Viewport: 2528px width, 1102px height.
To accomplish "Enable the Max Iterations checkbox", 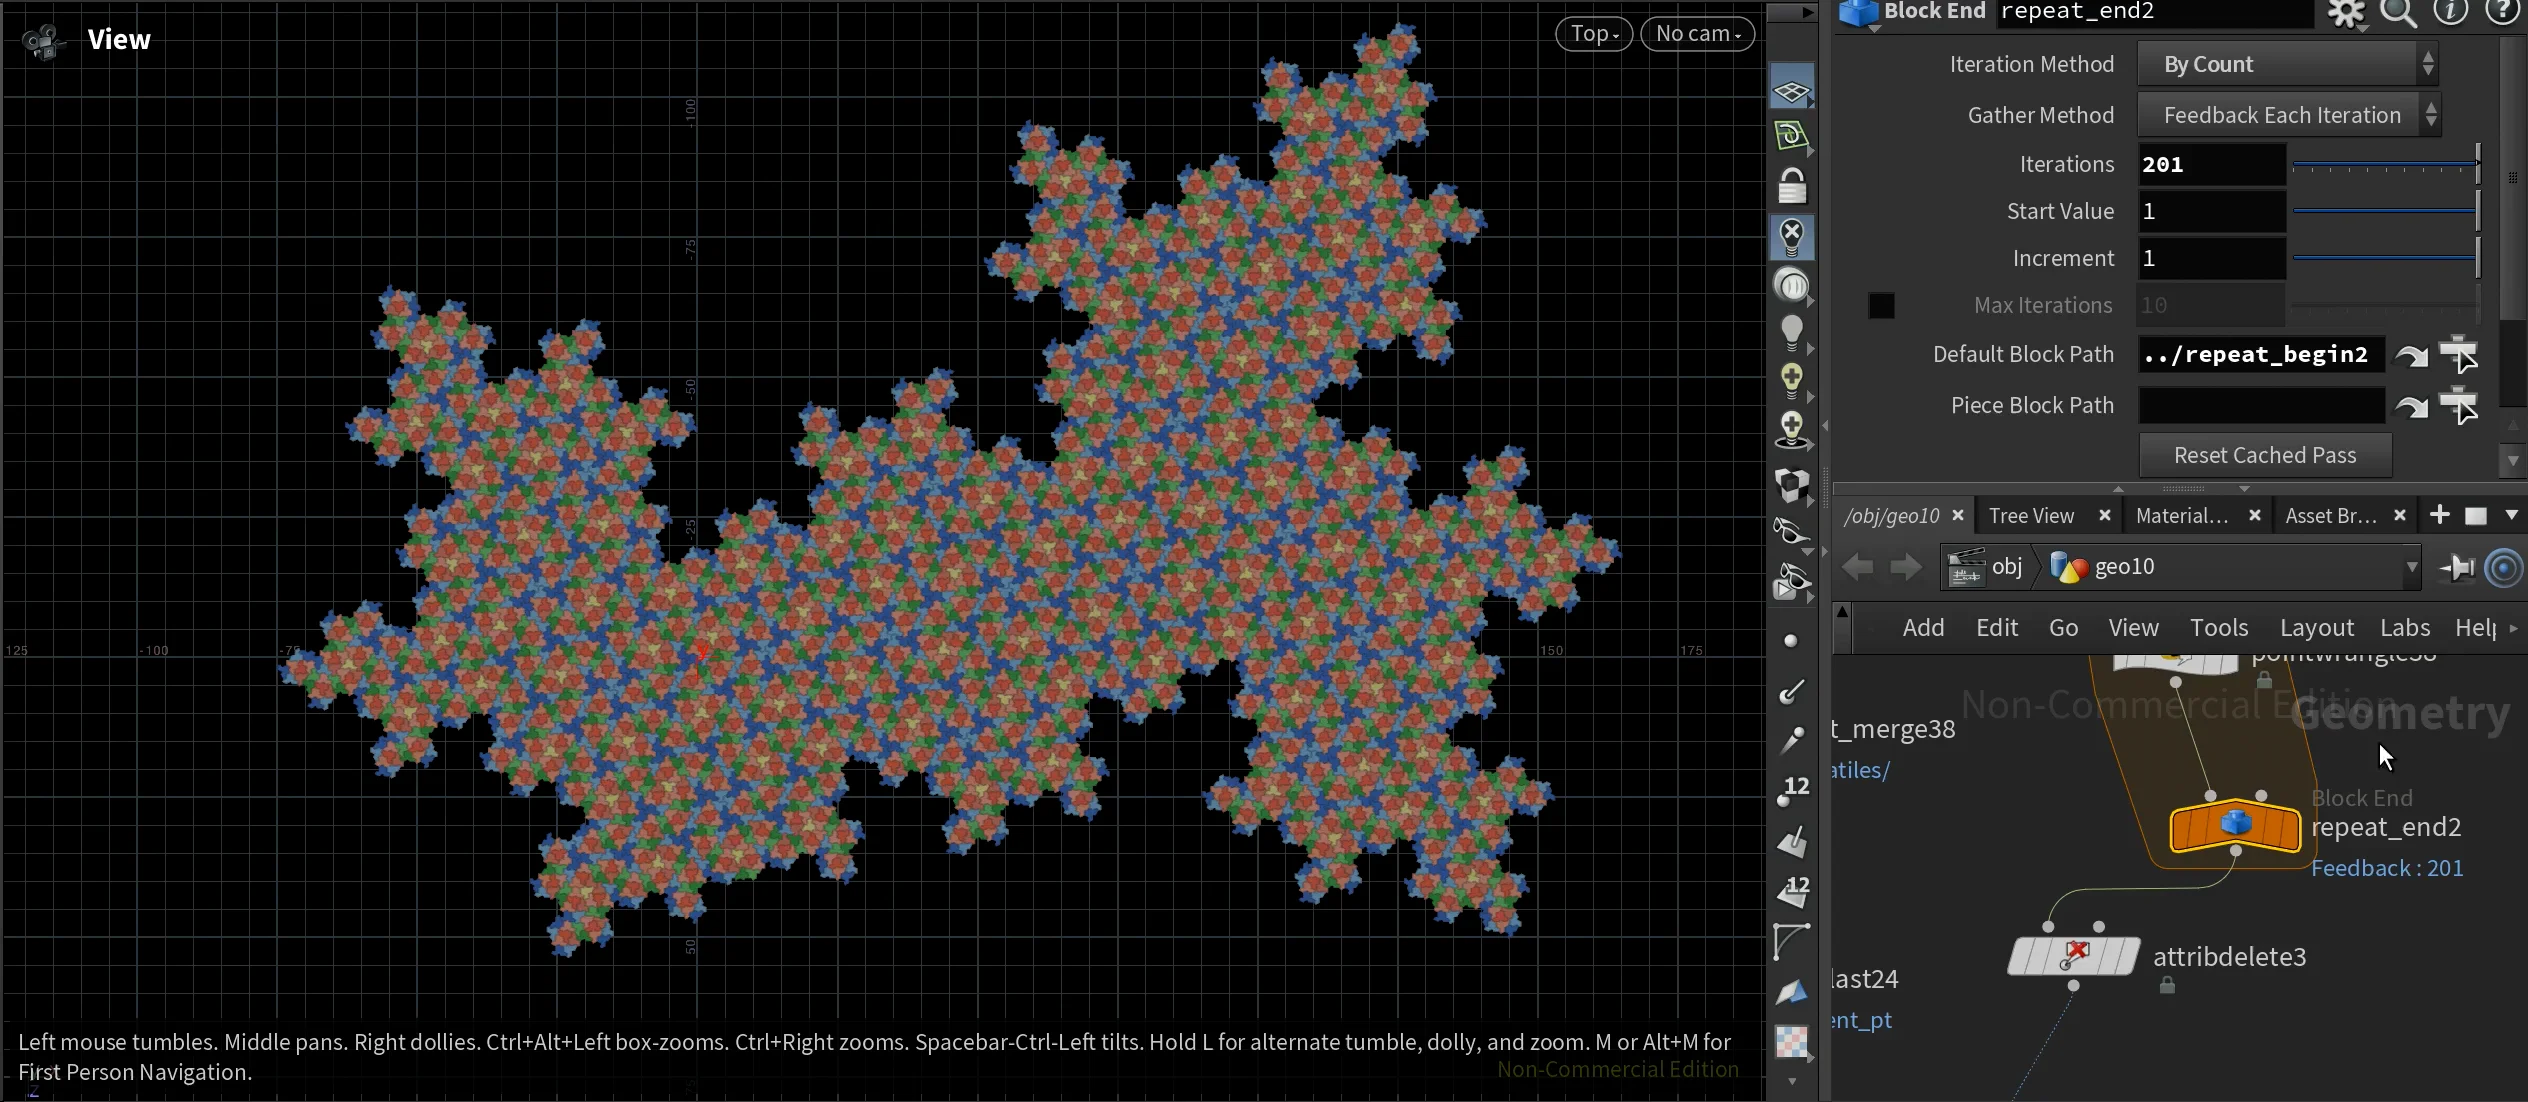I will point(1880,305).
